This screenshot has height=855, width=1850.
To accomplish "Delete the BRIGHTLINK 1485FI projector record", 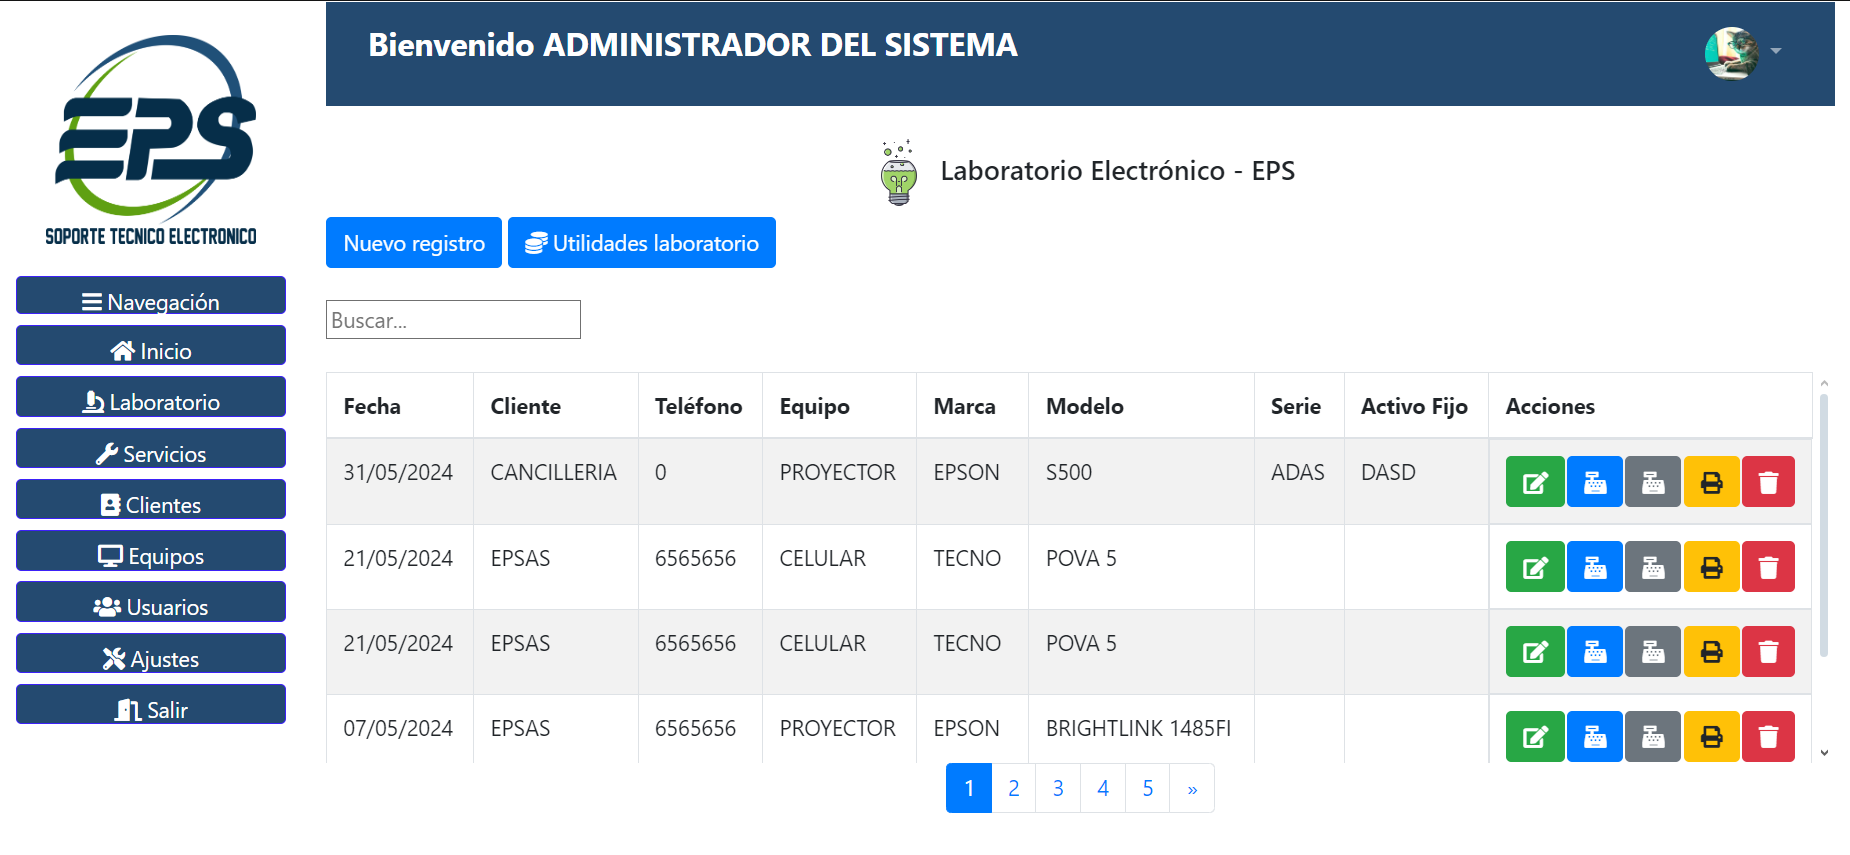I will tap(1767, 737).
